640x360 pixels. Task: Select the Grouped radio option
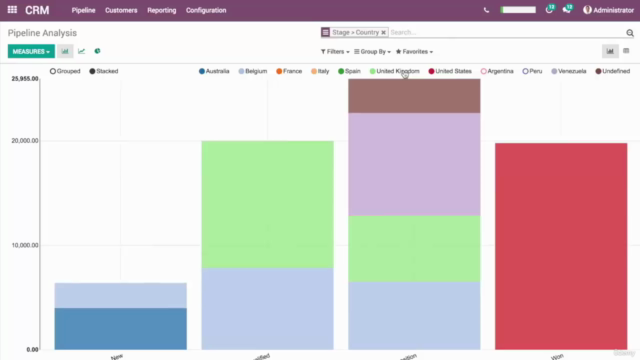(x=65, y=71)
